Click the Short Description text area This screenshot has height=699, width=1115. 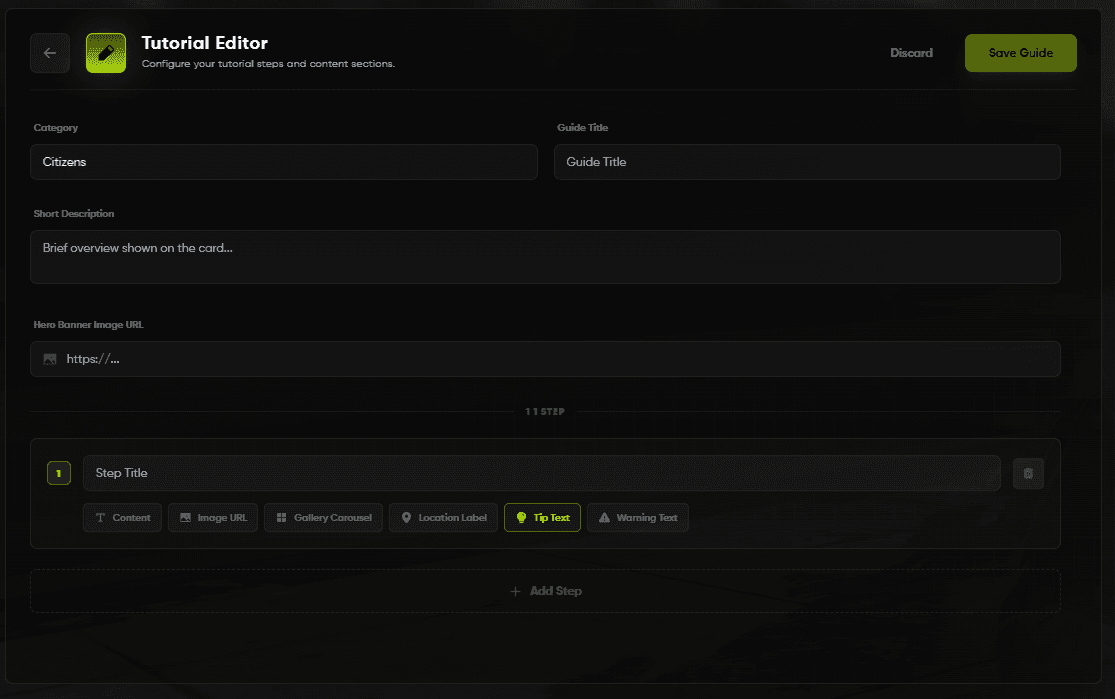pyautogui.click(x=545, y=257)
